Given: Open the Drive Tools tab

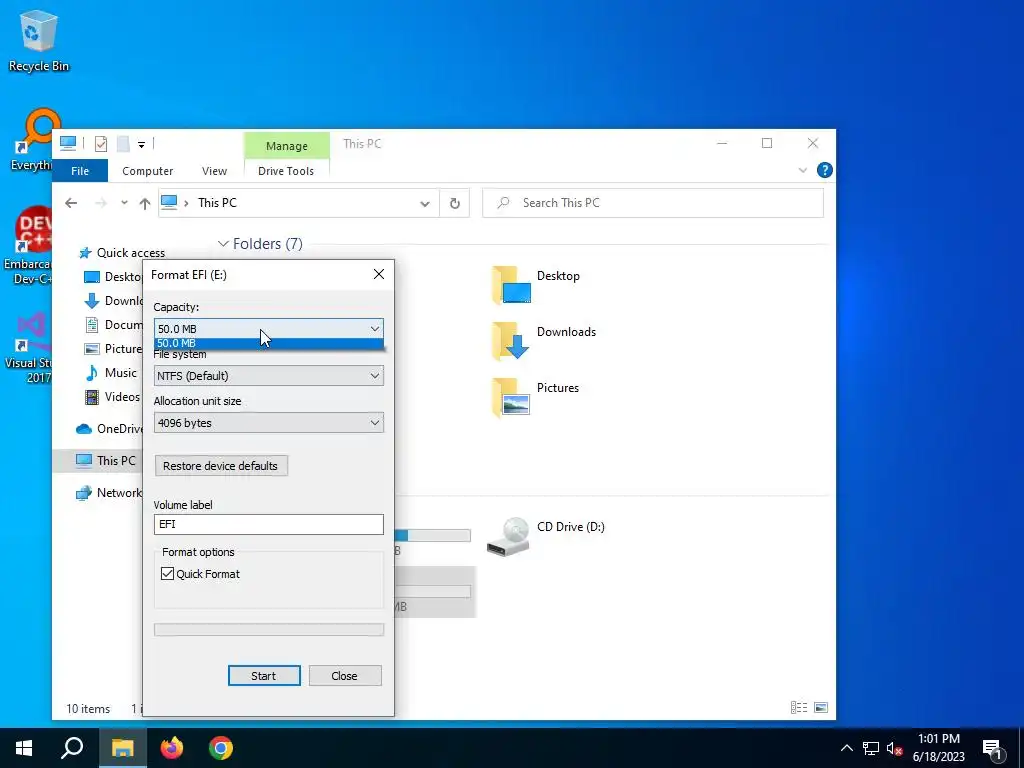Looking at the screenshot, I should 286,171.
